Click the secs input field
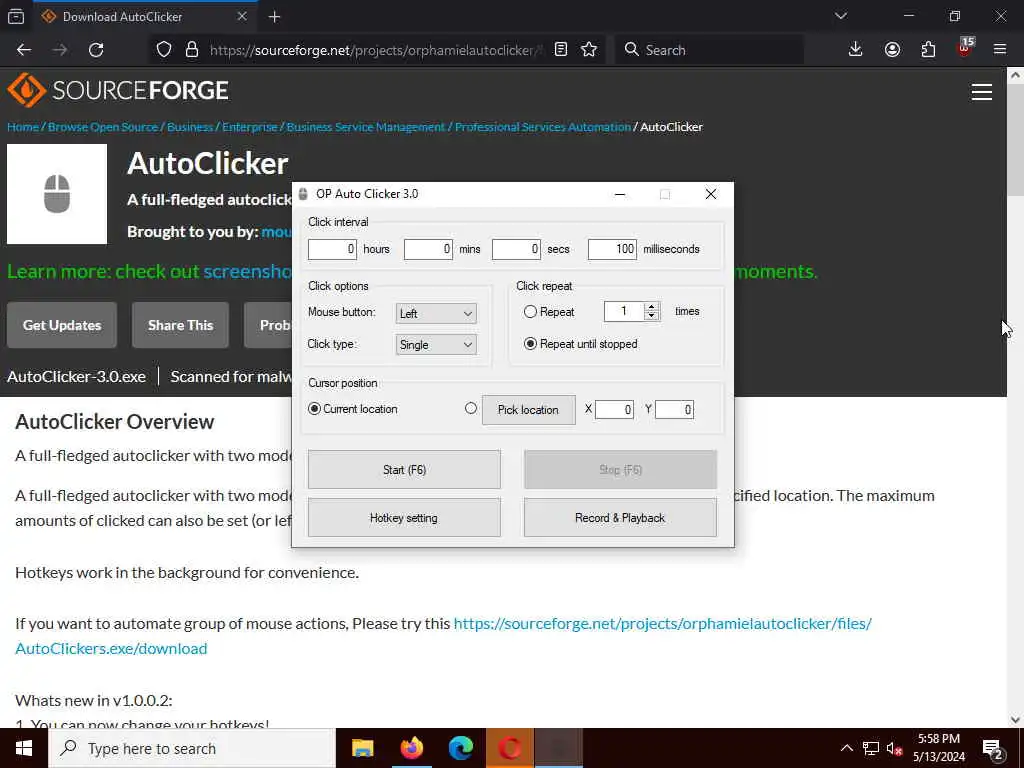The height and width of the screenshot is (768, 1024). (x=516, y=249)
